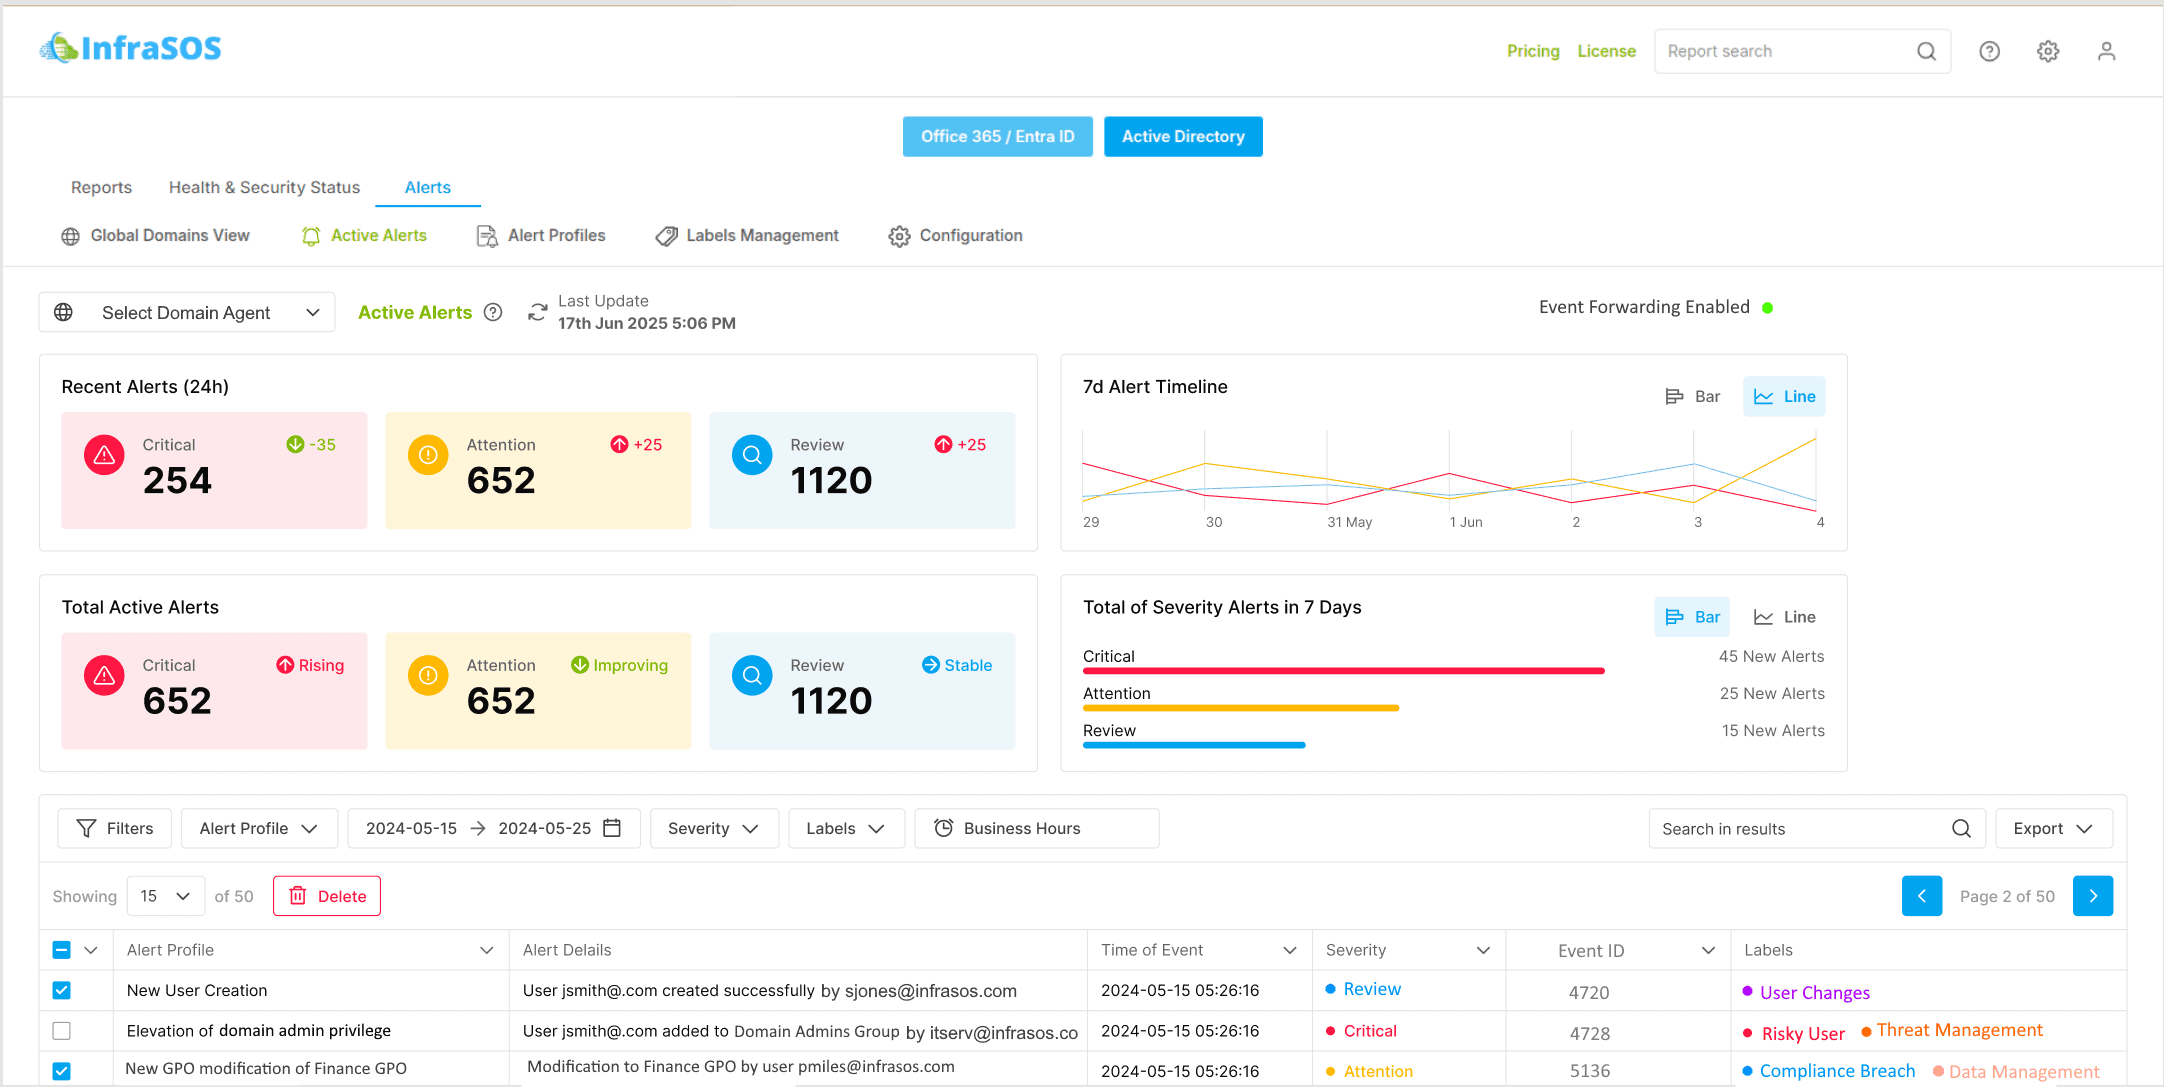Click the Critical red severity bar
Viewport: 2164px width, 1087px height.
tap(1344, 670)
